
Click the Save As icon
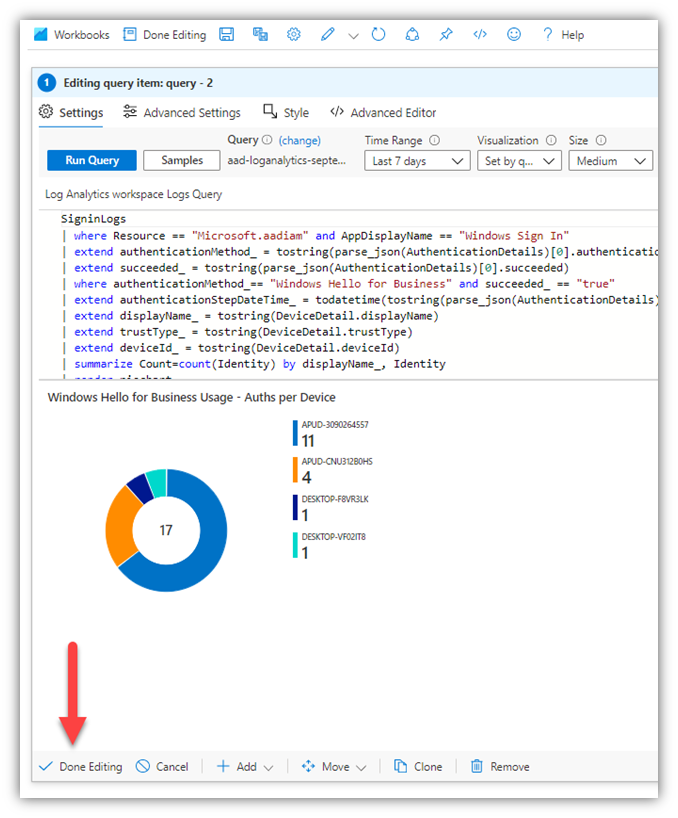tap(260, 34)
